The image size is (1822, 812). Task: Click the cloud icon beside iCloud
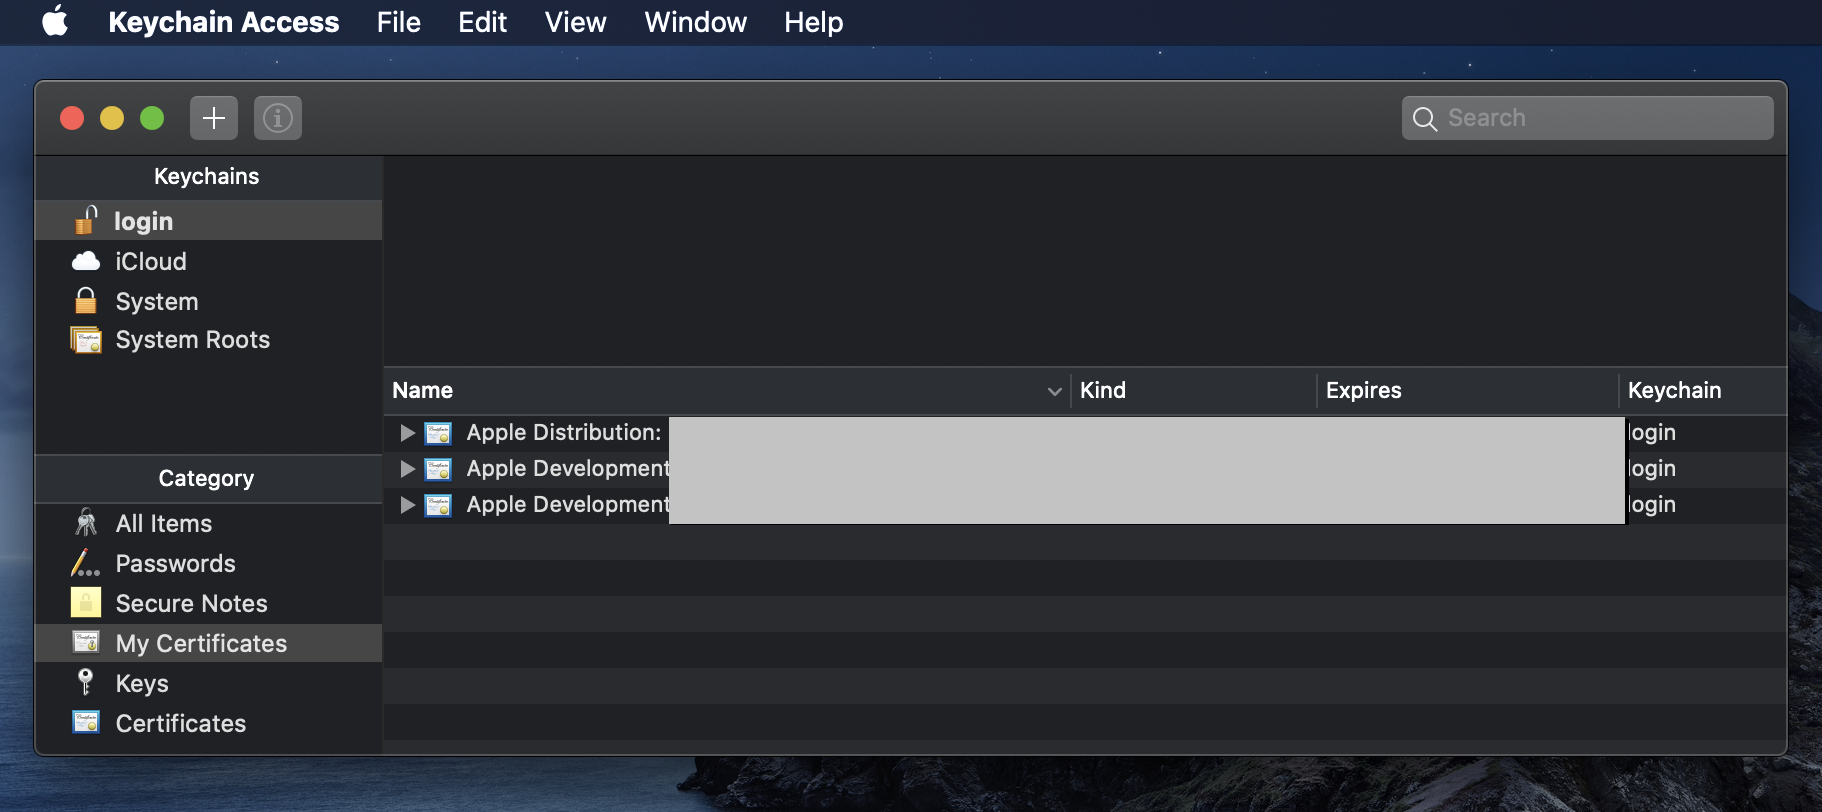(86, 261)
